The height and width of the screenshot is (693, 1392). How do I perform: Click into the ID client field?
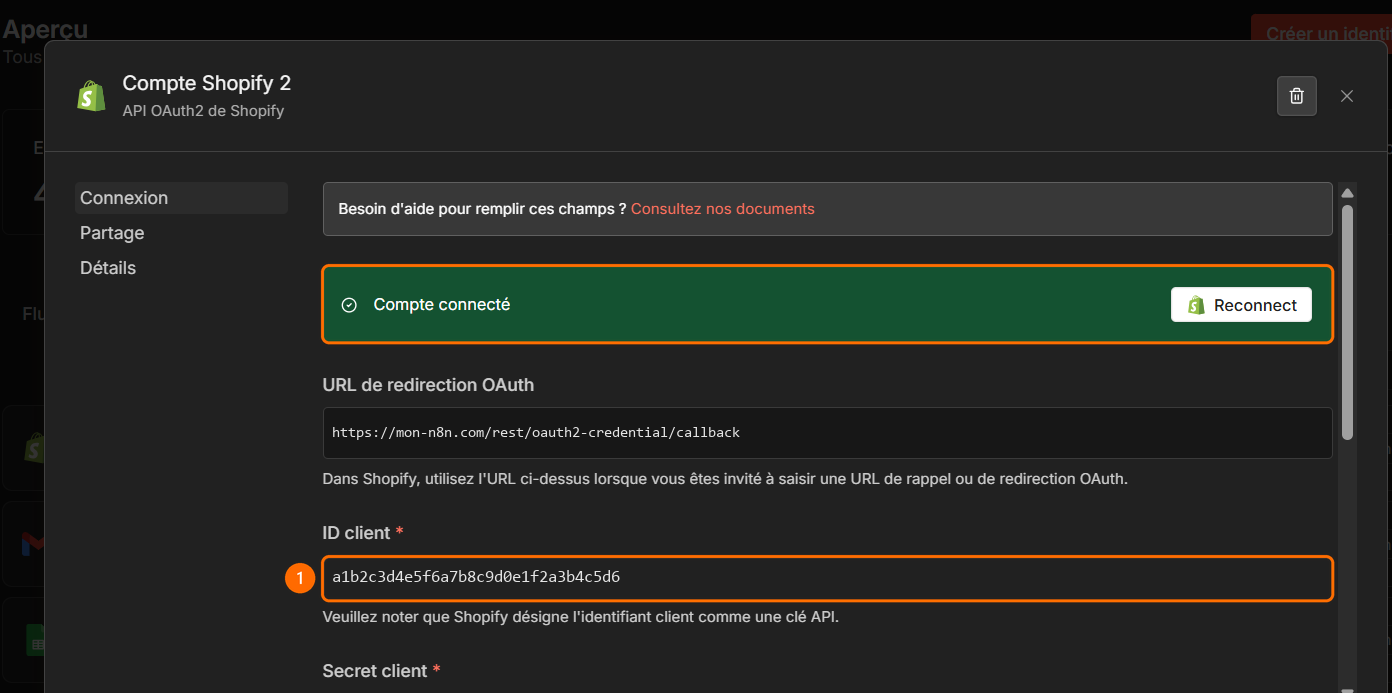pyautogui.click(x=827, y=578)
